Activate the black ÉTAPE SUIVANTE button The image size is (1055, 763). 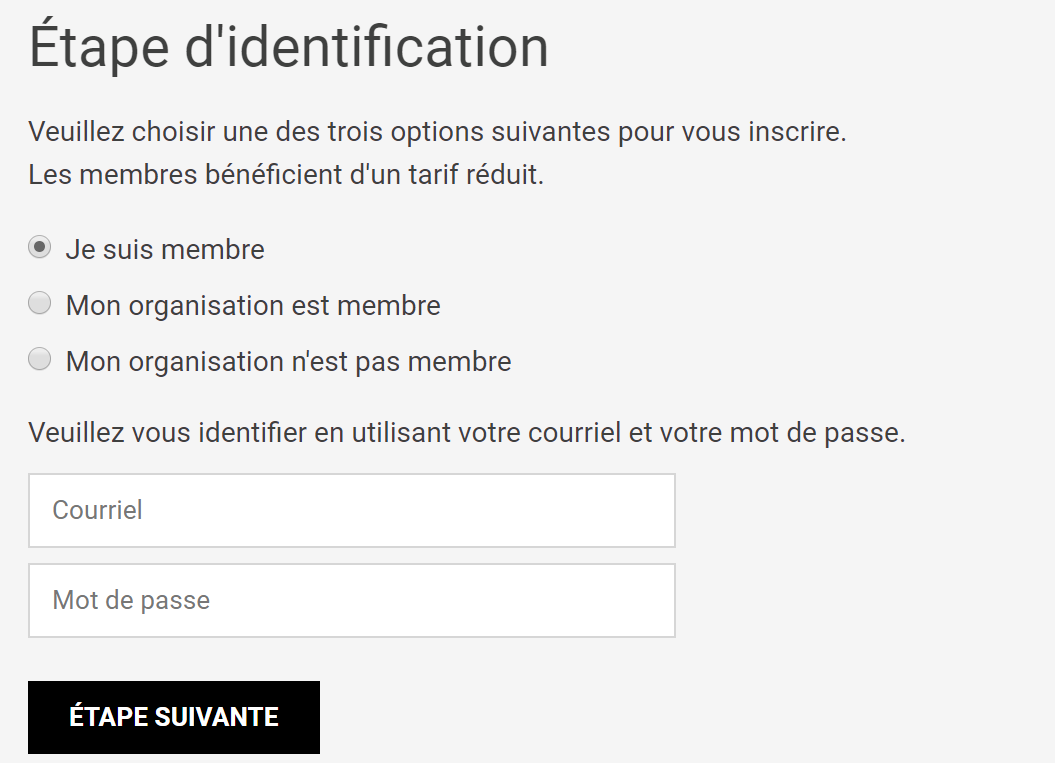(173, 716)
